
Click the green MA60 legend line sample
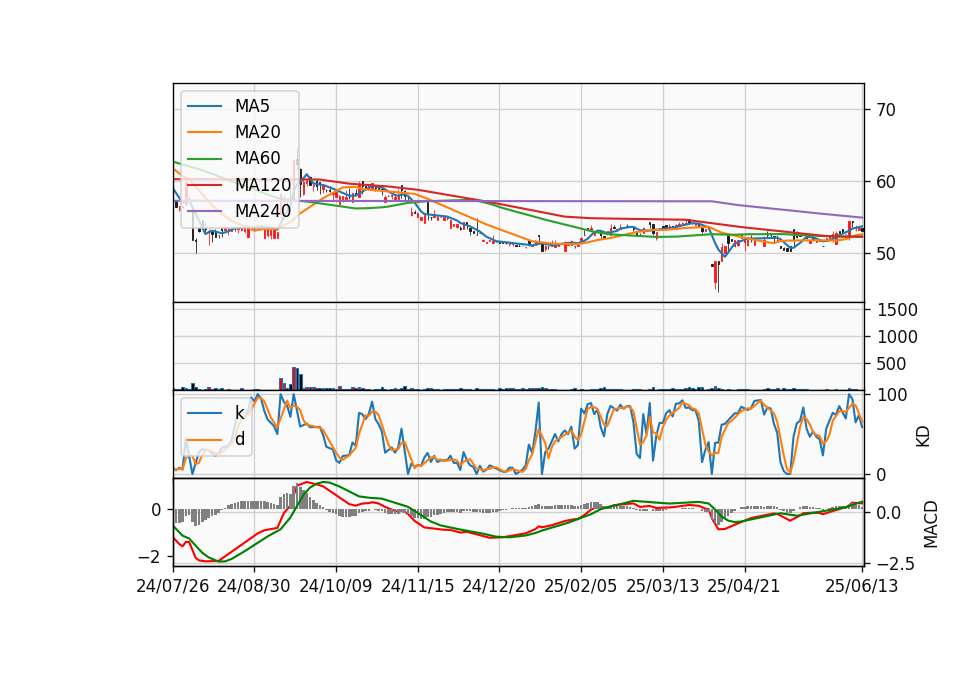click(204, 159)
